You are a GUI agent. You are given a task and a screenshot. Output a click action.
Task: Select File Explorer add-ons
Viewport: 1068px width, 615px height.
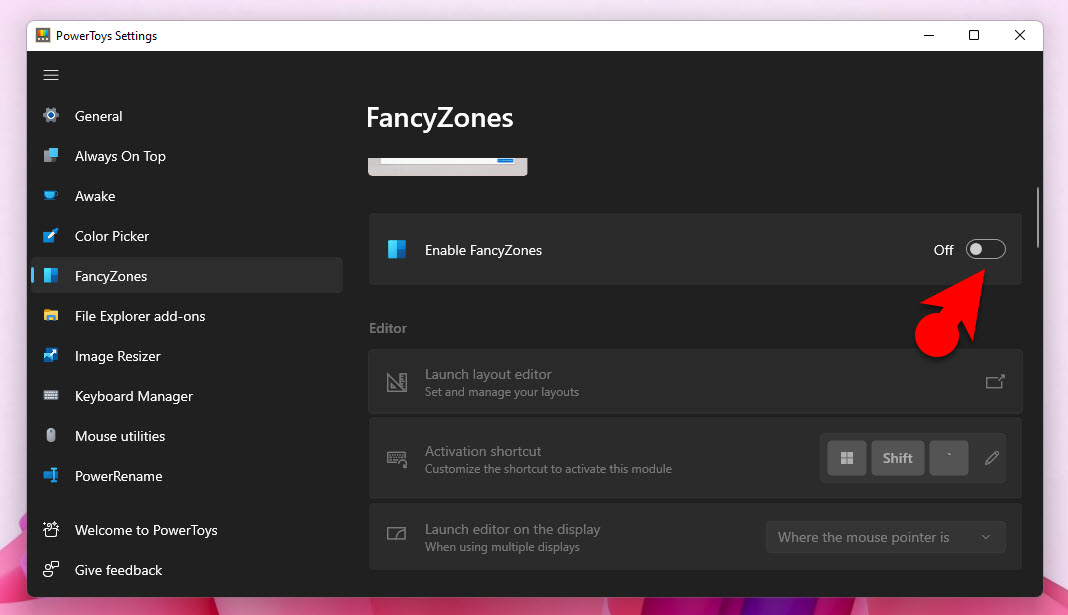pyautogui.click(x=187, y=316)
